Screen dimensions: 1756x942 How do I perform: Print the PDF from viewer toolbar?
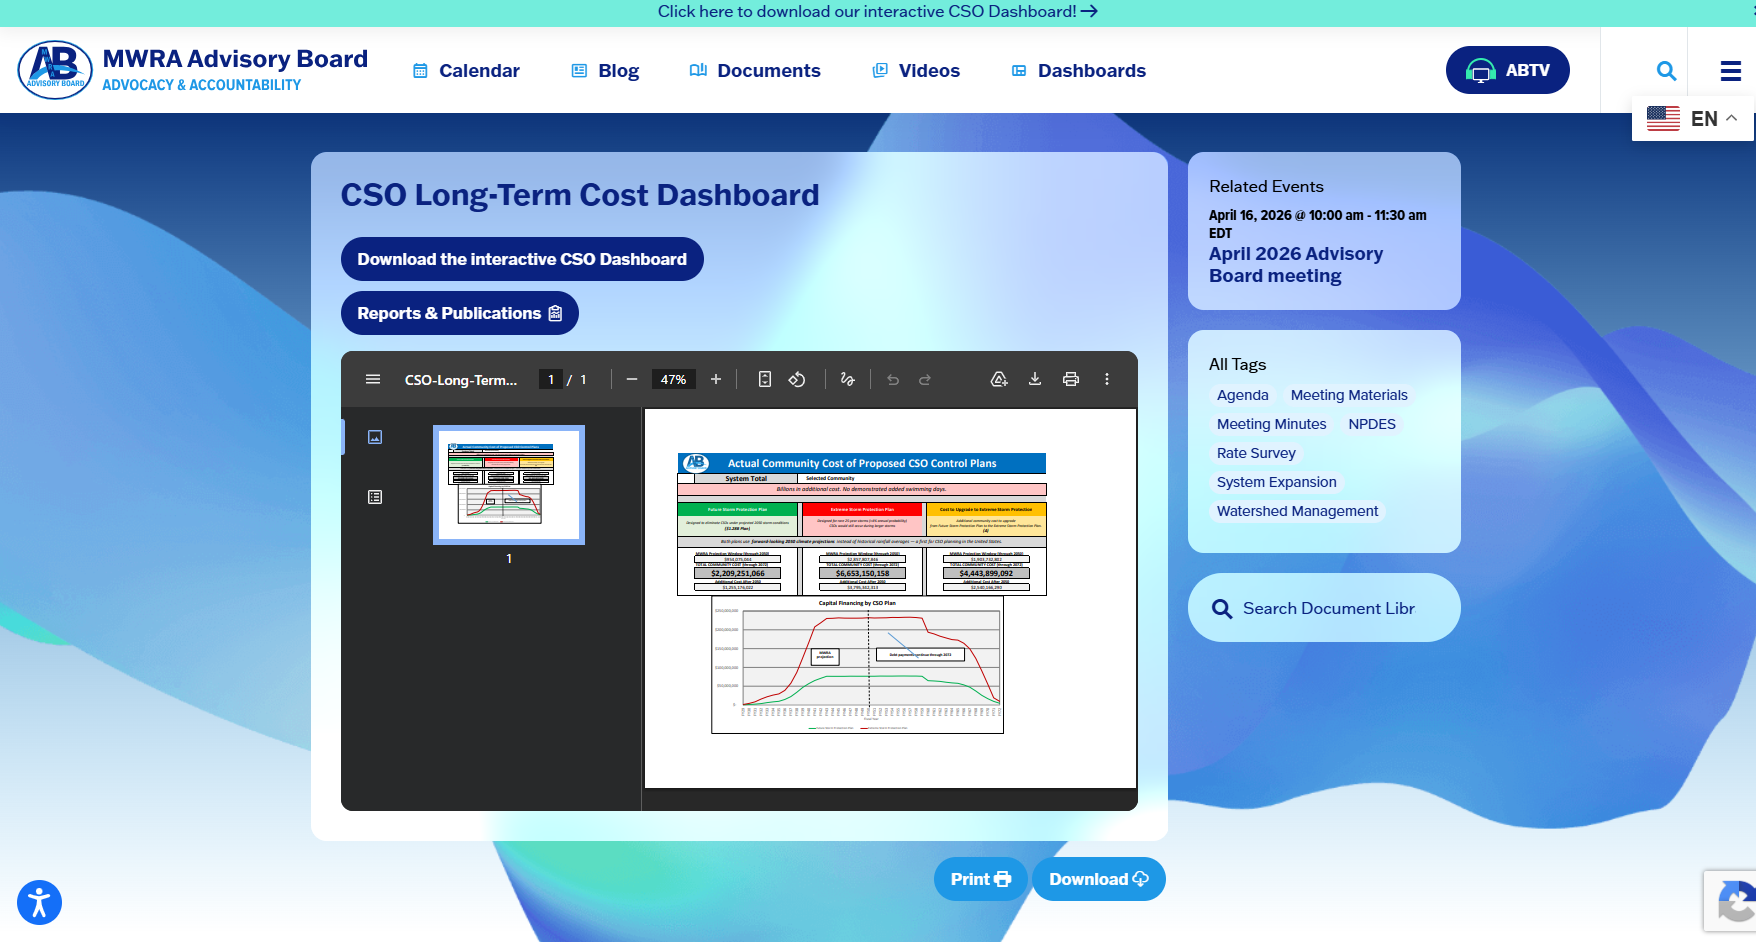click(1071, 379)
